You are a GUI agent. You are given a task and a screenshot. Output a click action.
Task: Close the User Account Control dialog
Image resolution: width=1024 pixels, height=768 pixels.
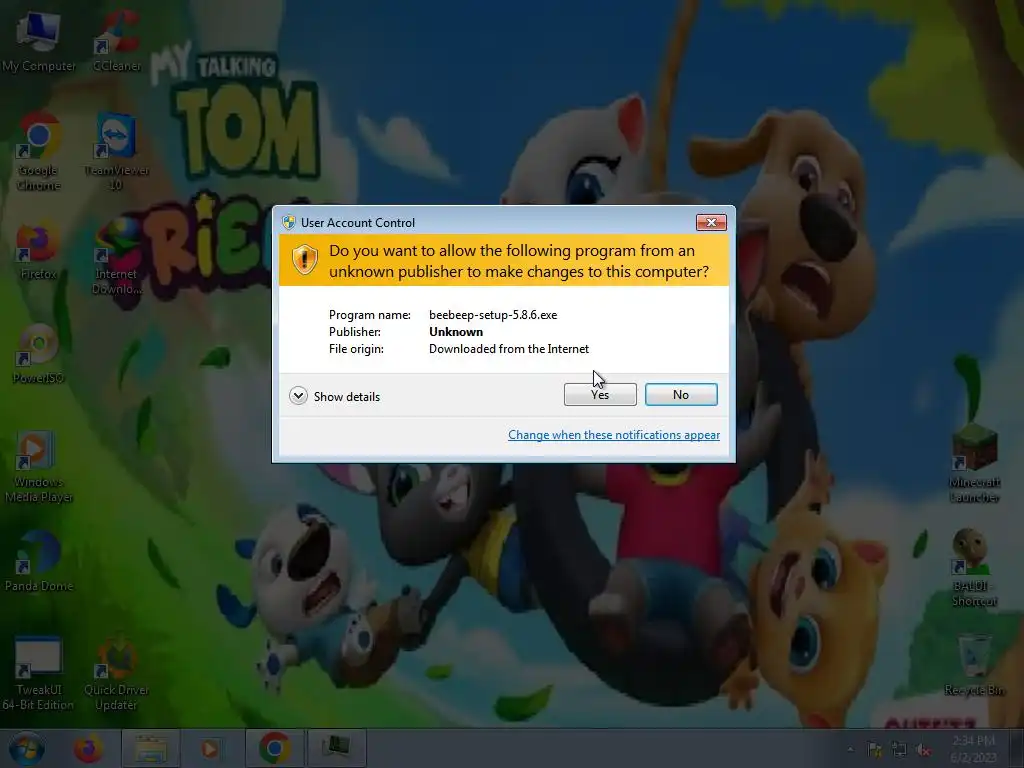711,223
